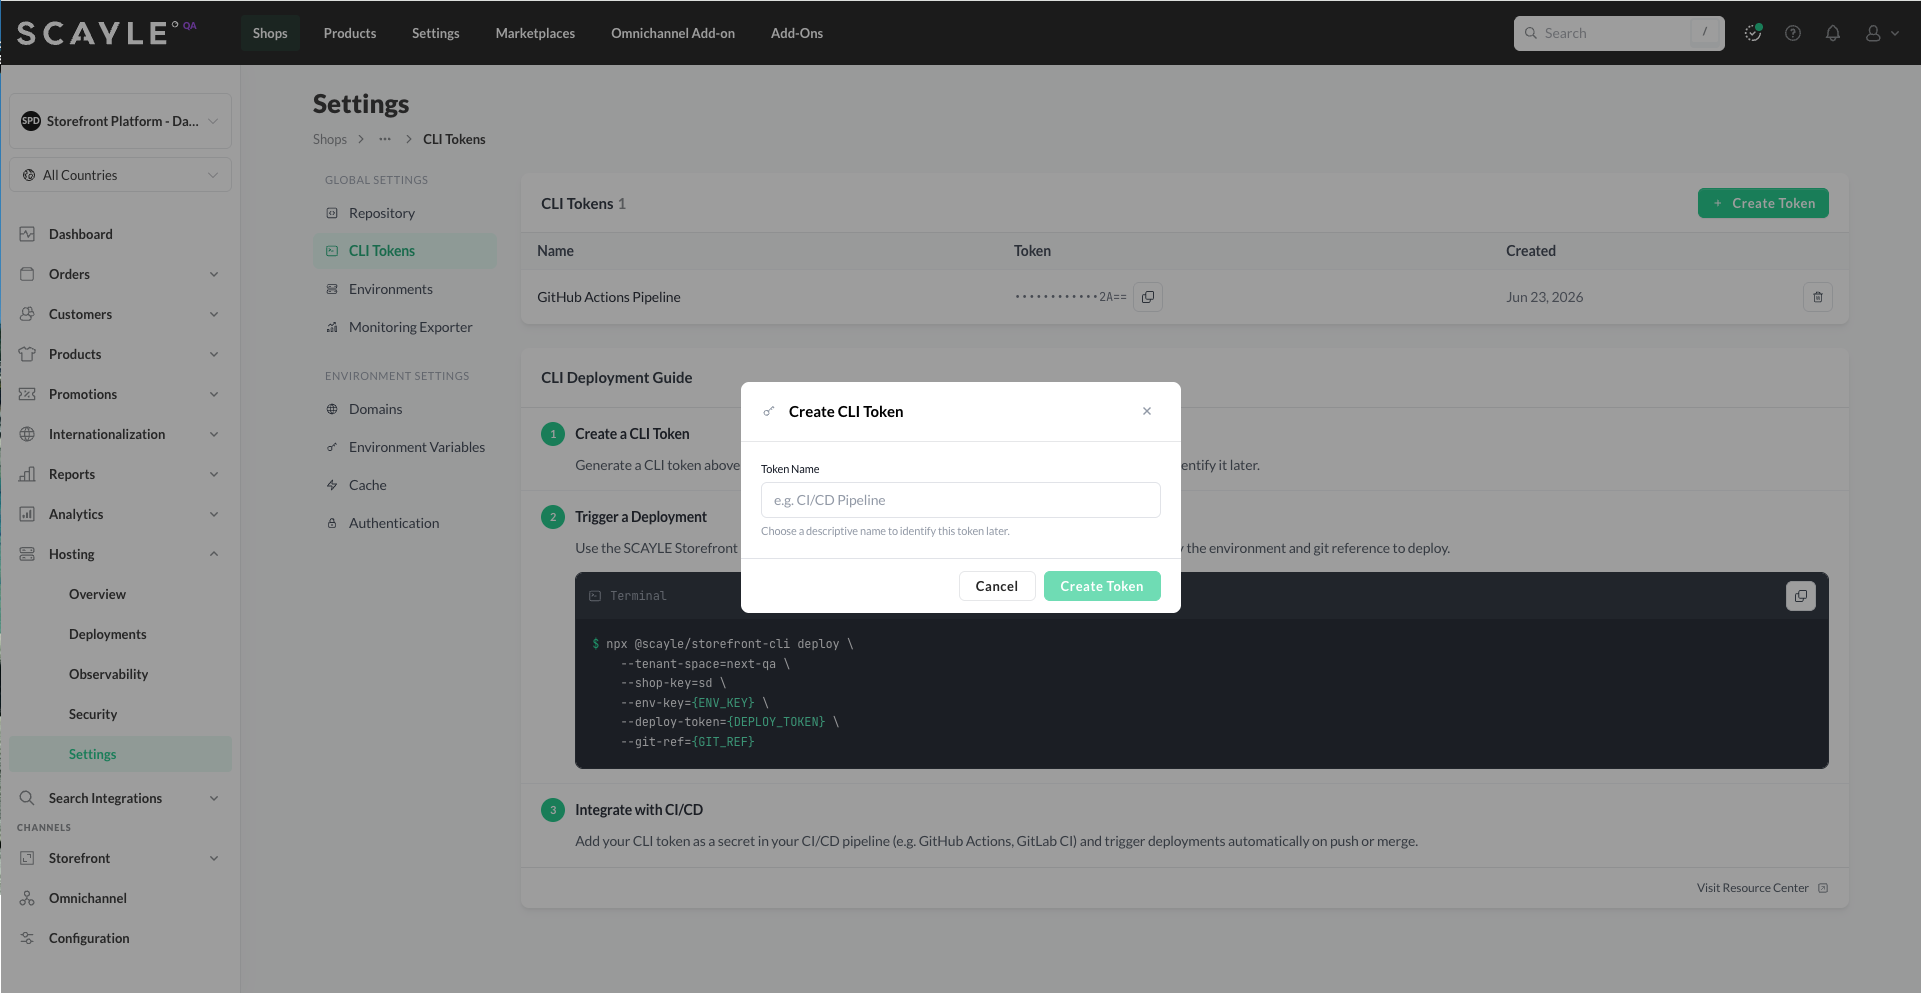Copy the terminal deploy command
The width and height of the screenshot is (1921, 993).
1801,596
